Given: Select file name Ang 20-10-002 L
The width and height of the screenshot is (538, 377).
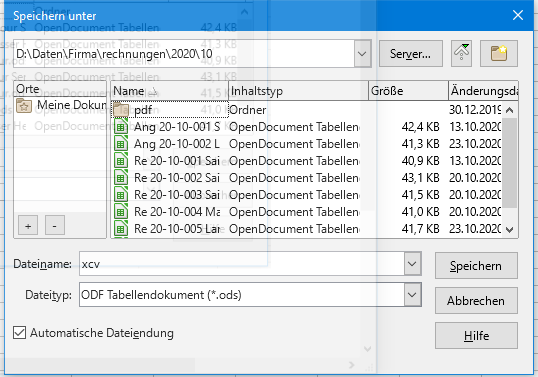Looking at the screenshot, I should pyautogui.click(x=177, y=144).
